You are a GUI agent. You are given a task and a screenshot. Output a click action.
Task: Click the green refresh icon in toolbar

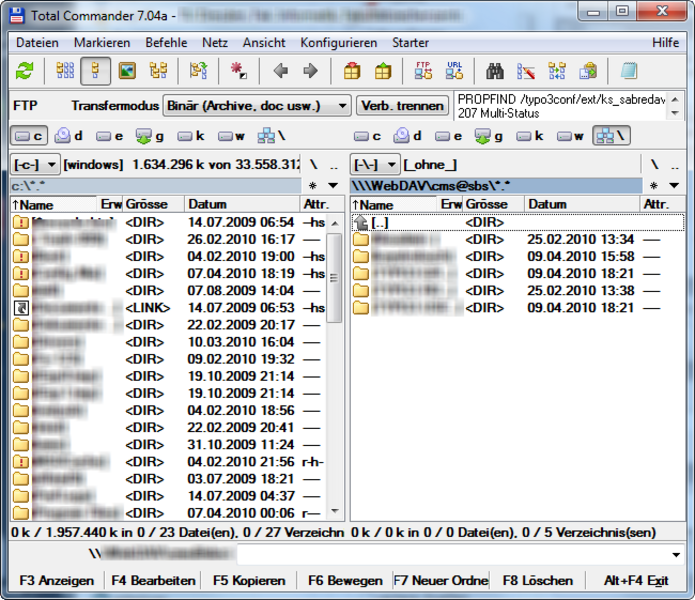tap(25, 71)
